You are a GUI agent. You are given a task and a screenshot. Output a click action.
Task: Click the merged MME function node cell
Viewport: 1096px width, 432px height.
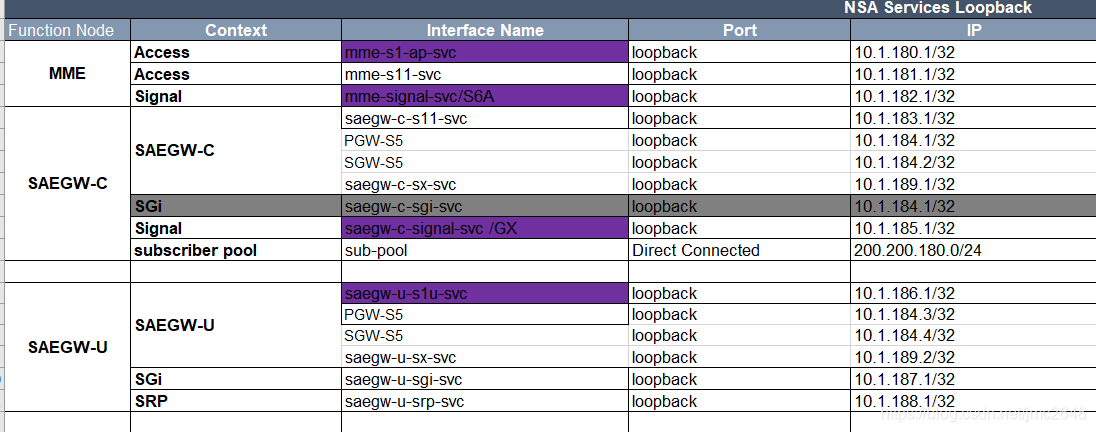click(x=68, y=74)
